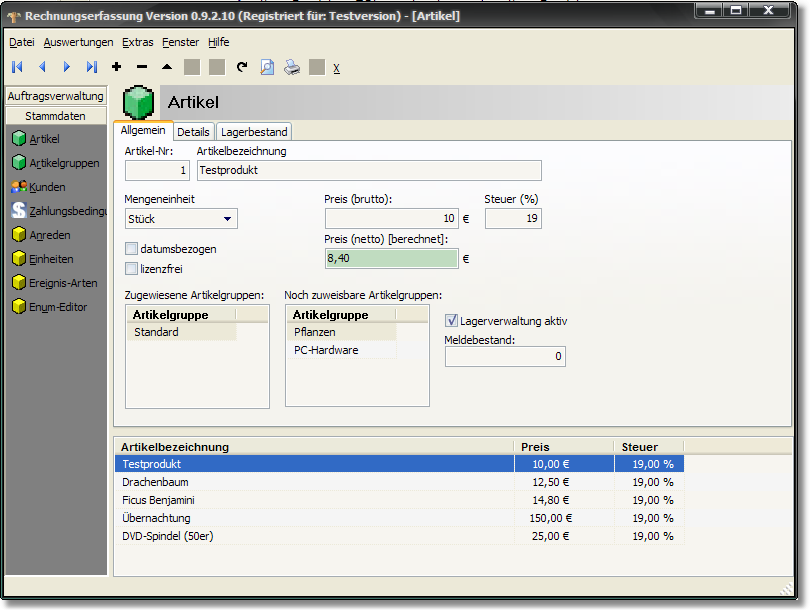Click Stammdaten panel button
Screen dimensions: 810x612
[56, 116]
